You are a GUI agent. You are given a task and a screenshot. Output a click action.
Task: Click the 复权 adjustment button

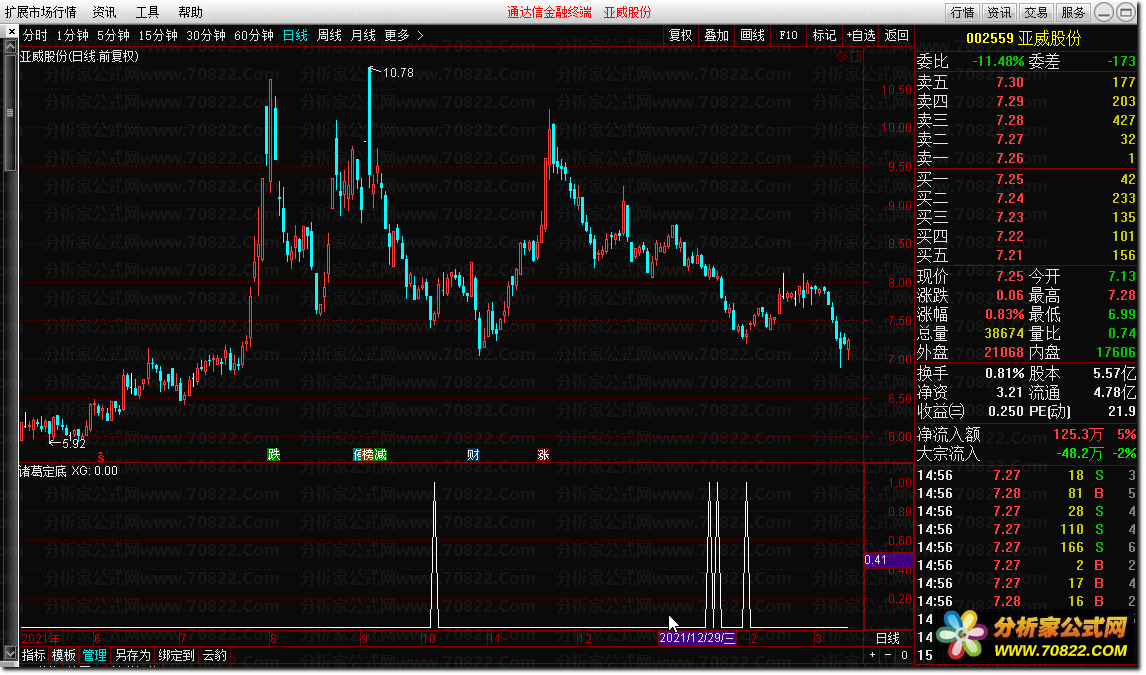pyautogui.click(x=680, y=35)
